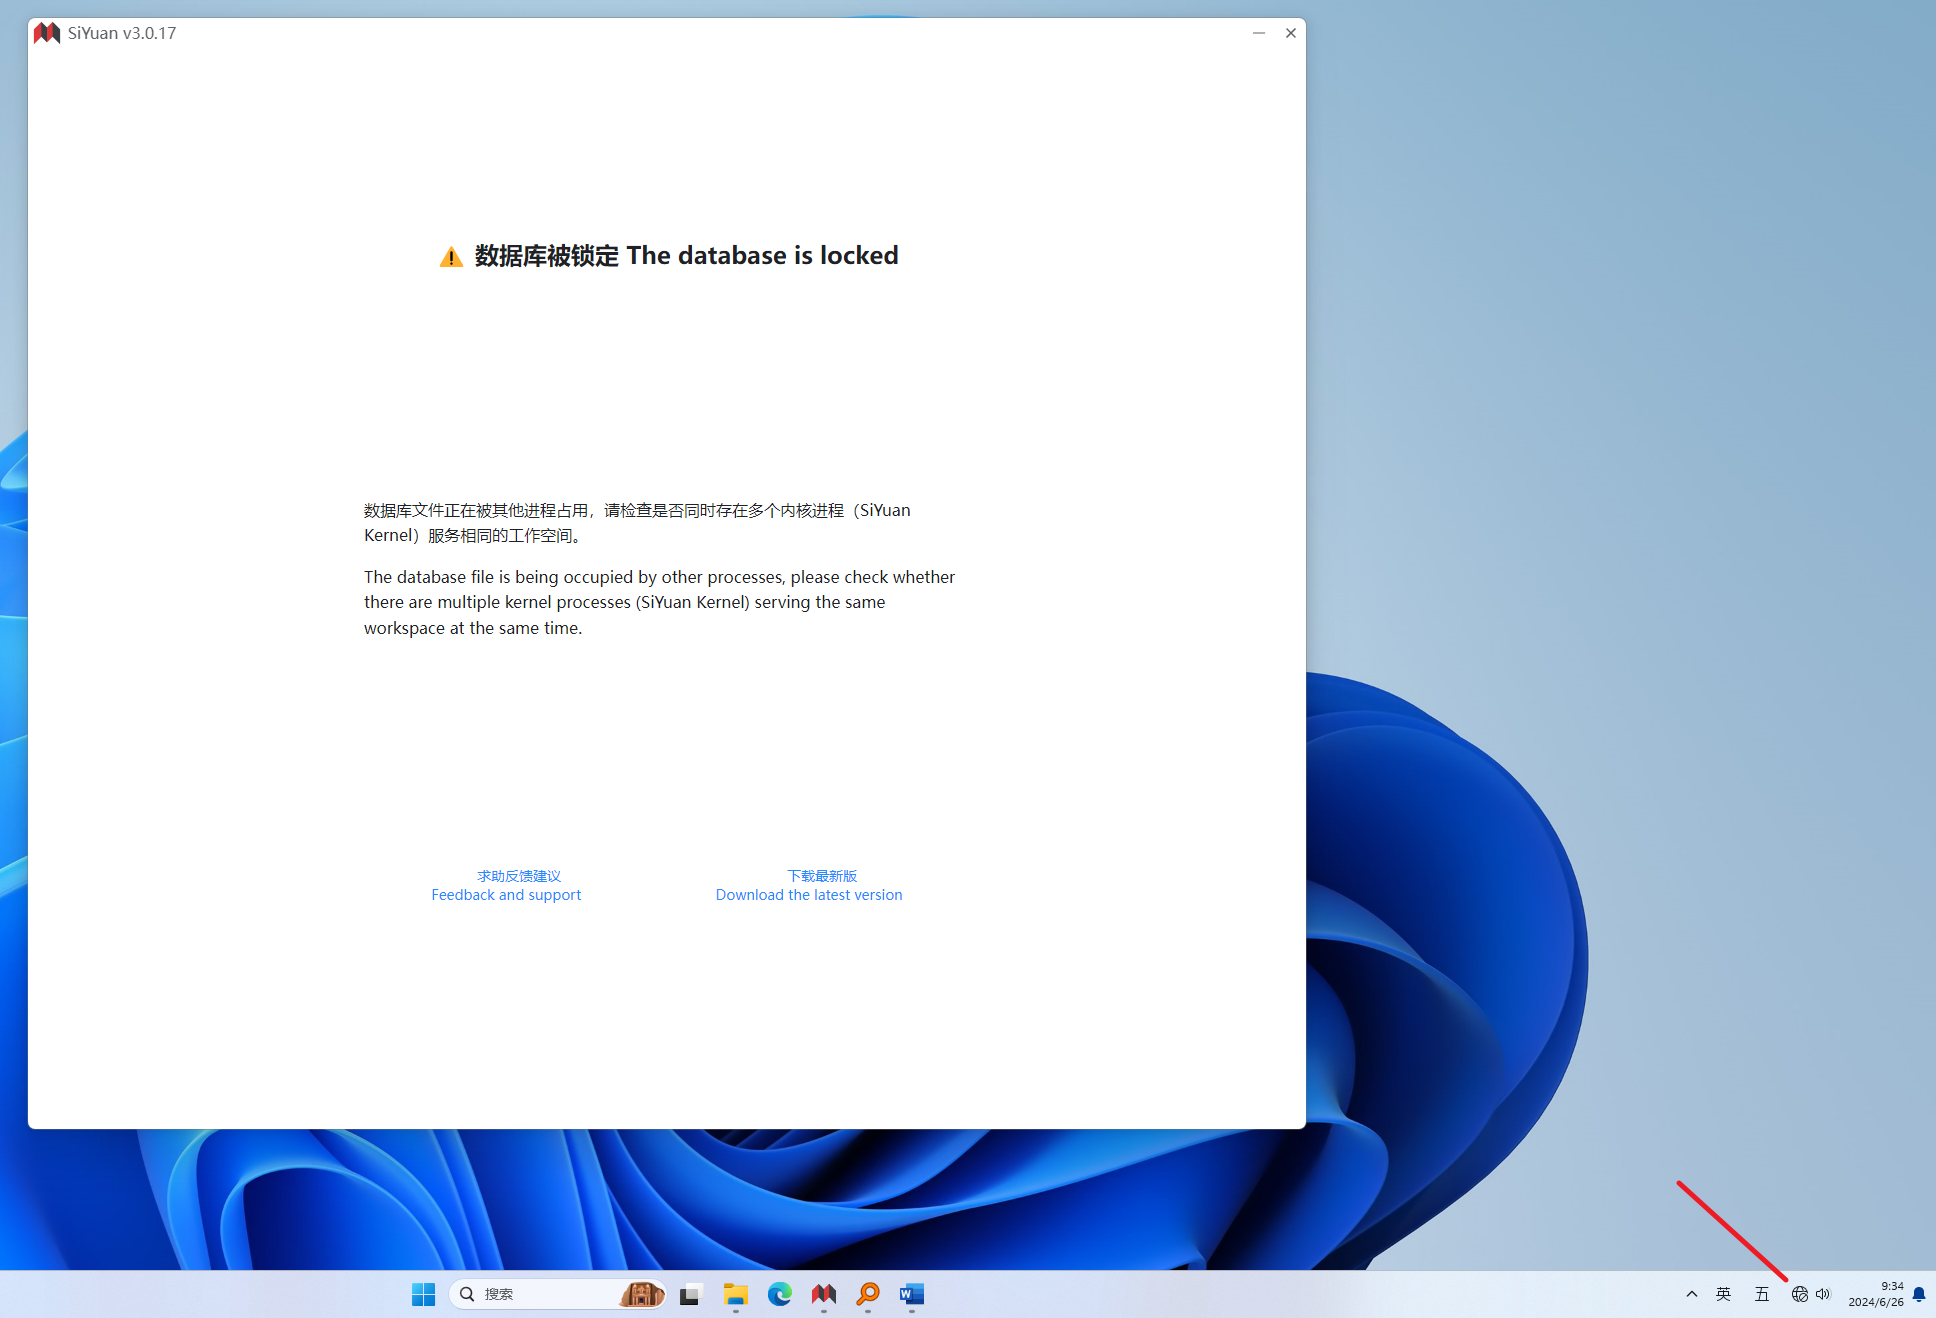1936x1318 pixels.
Task: Switch to SiYuan app in taskbar
Action: tap(823, 1294)
